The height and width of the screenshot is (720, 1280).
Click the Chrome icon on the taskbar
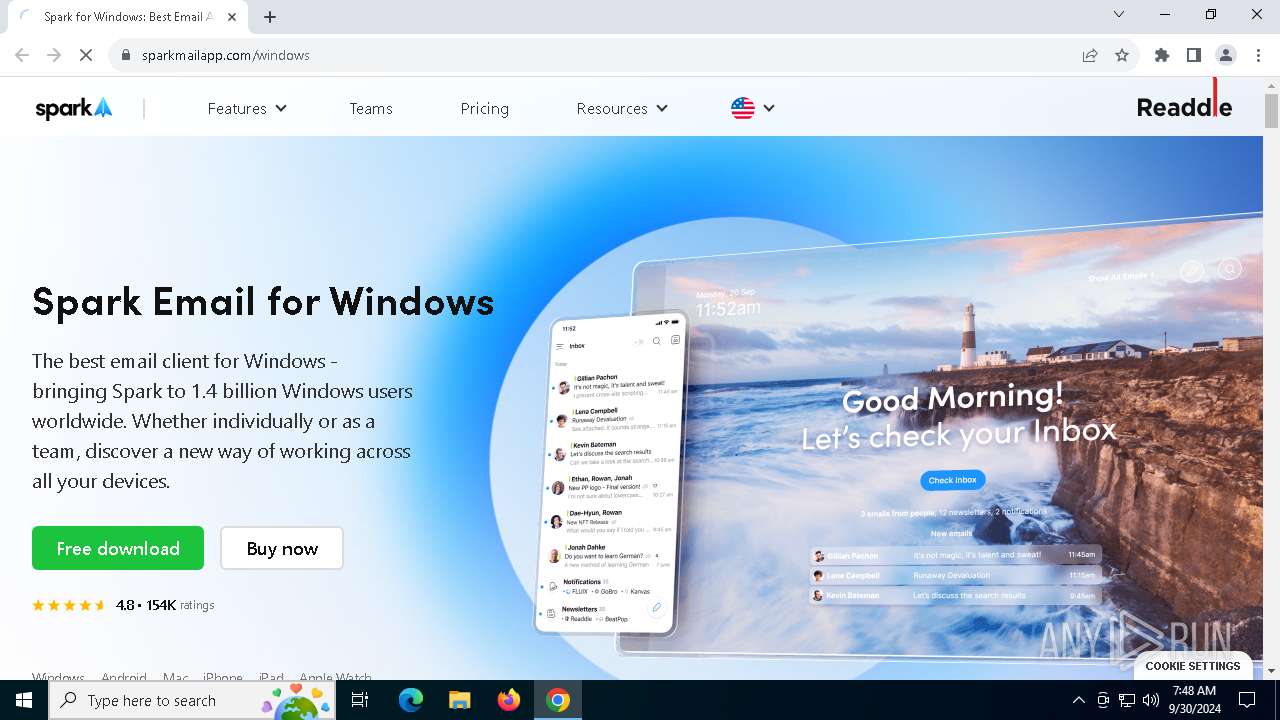tap(558, 700)
